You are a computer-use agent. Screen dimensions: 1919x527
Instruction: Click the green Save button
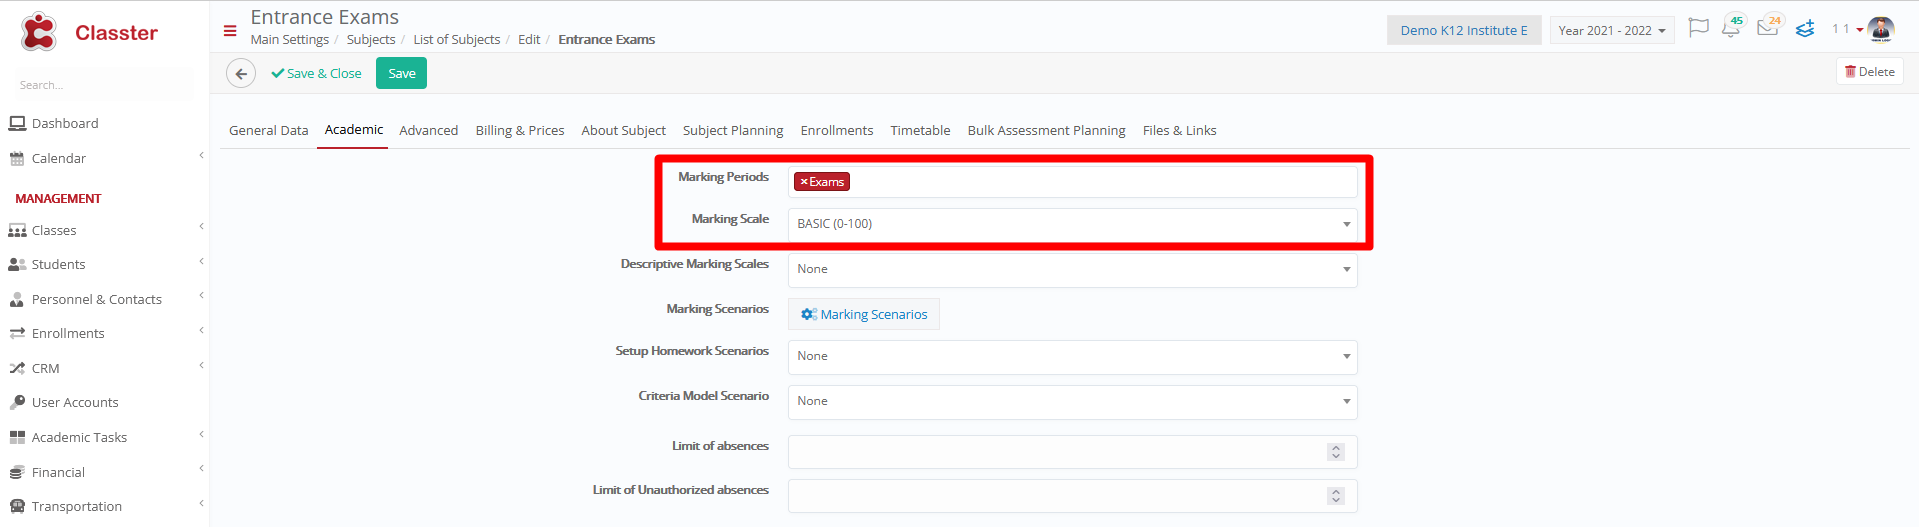[x=401, y=73]
